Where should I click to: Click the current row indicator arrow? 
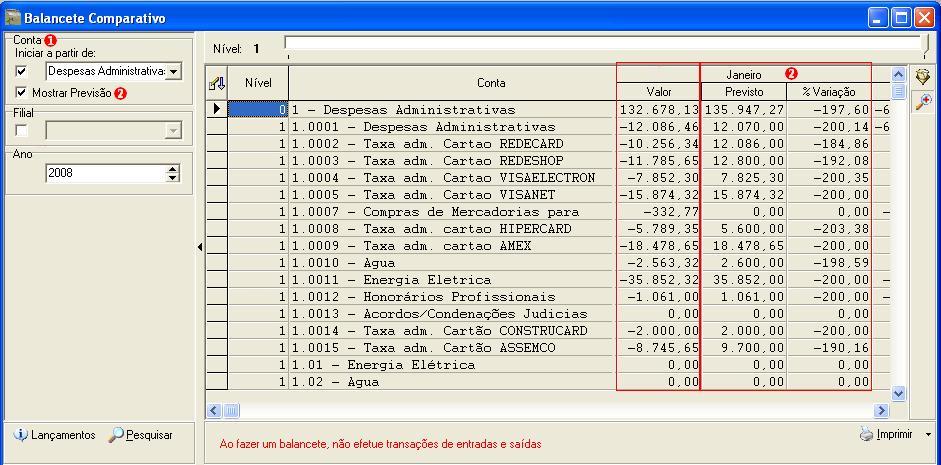pos(217,109)
